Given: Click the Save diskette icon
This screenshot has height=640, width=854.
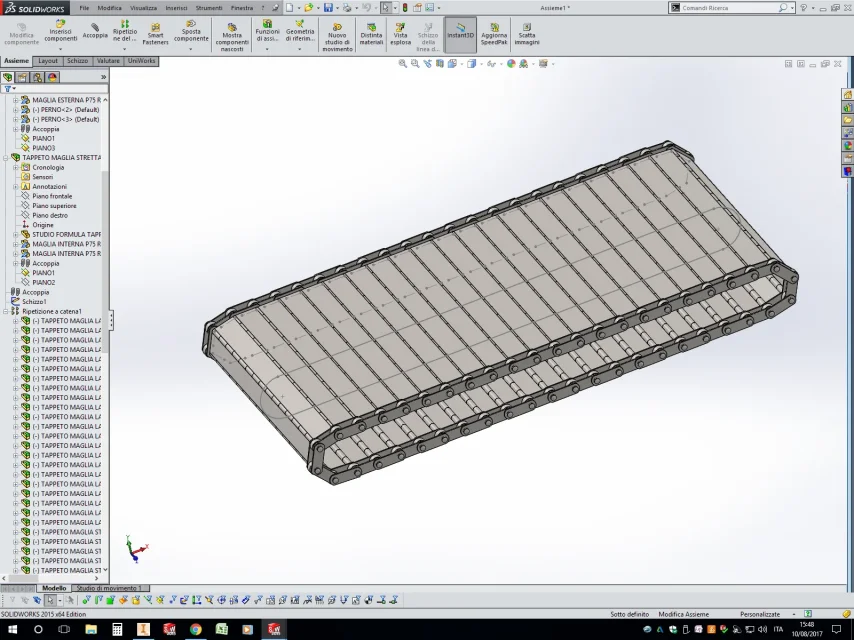Looking at the screenshot, I should click(328, 8).
